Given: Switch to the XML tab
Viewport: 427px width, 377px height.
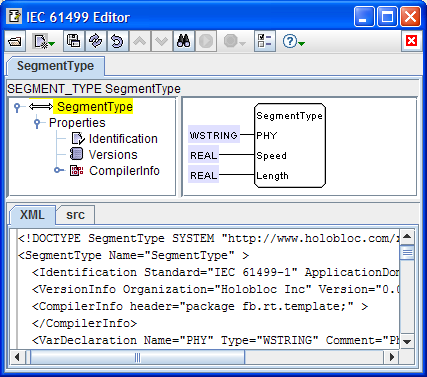Looking at the screenshot, I should click(x=32, y=215).
